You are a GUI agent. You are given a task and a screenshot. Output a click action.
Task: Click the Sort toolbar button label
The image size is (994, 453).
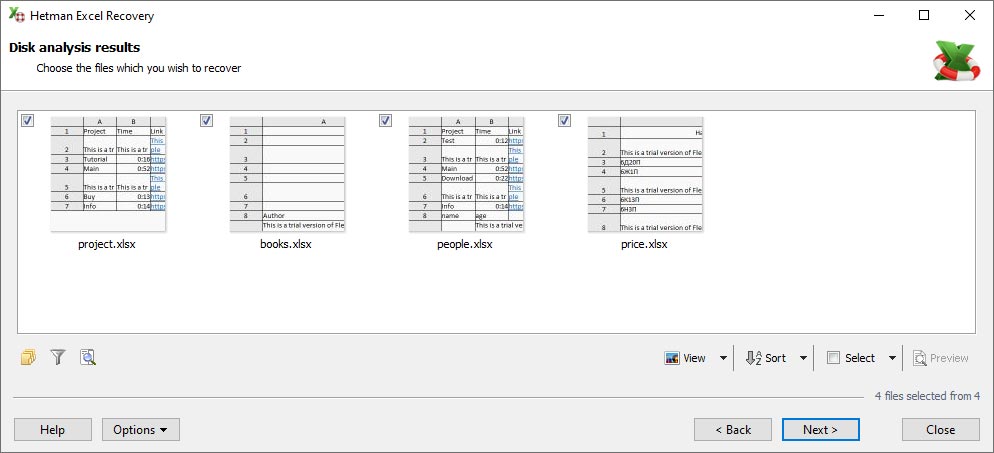point(775,358)
